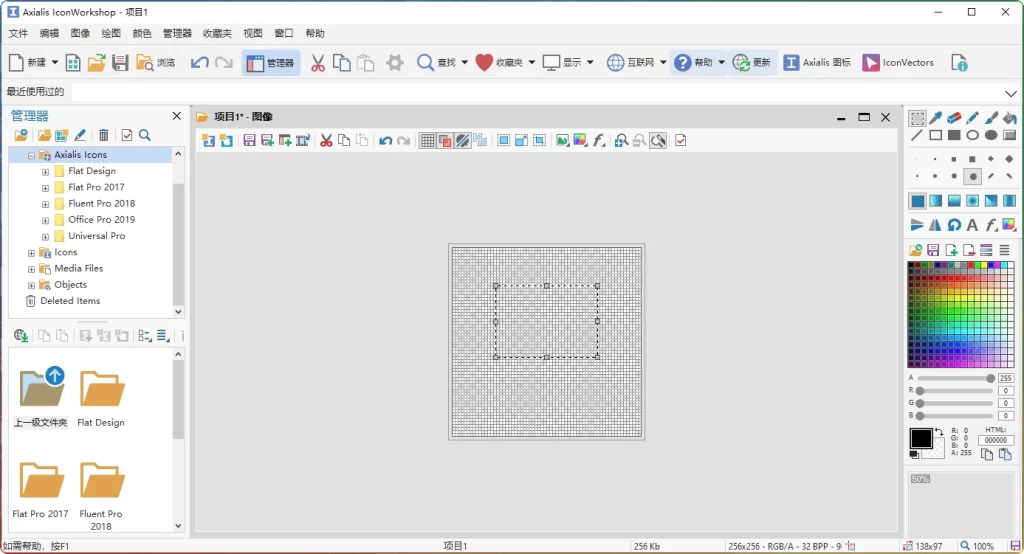Select the rectangular selection tool
Screen dimensions: 1024x554
(x=918, y=118)
